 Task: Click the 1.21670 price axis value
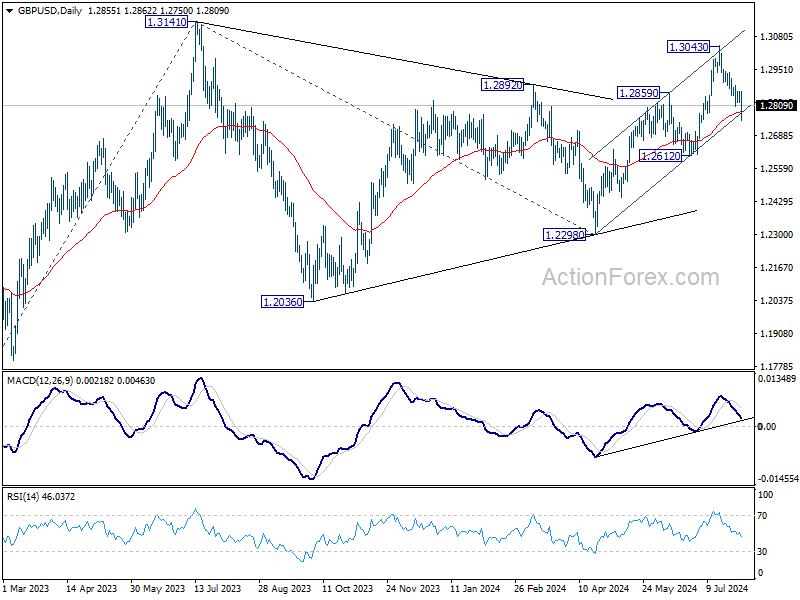776,267
